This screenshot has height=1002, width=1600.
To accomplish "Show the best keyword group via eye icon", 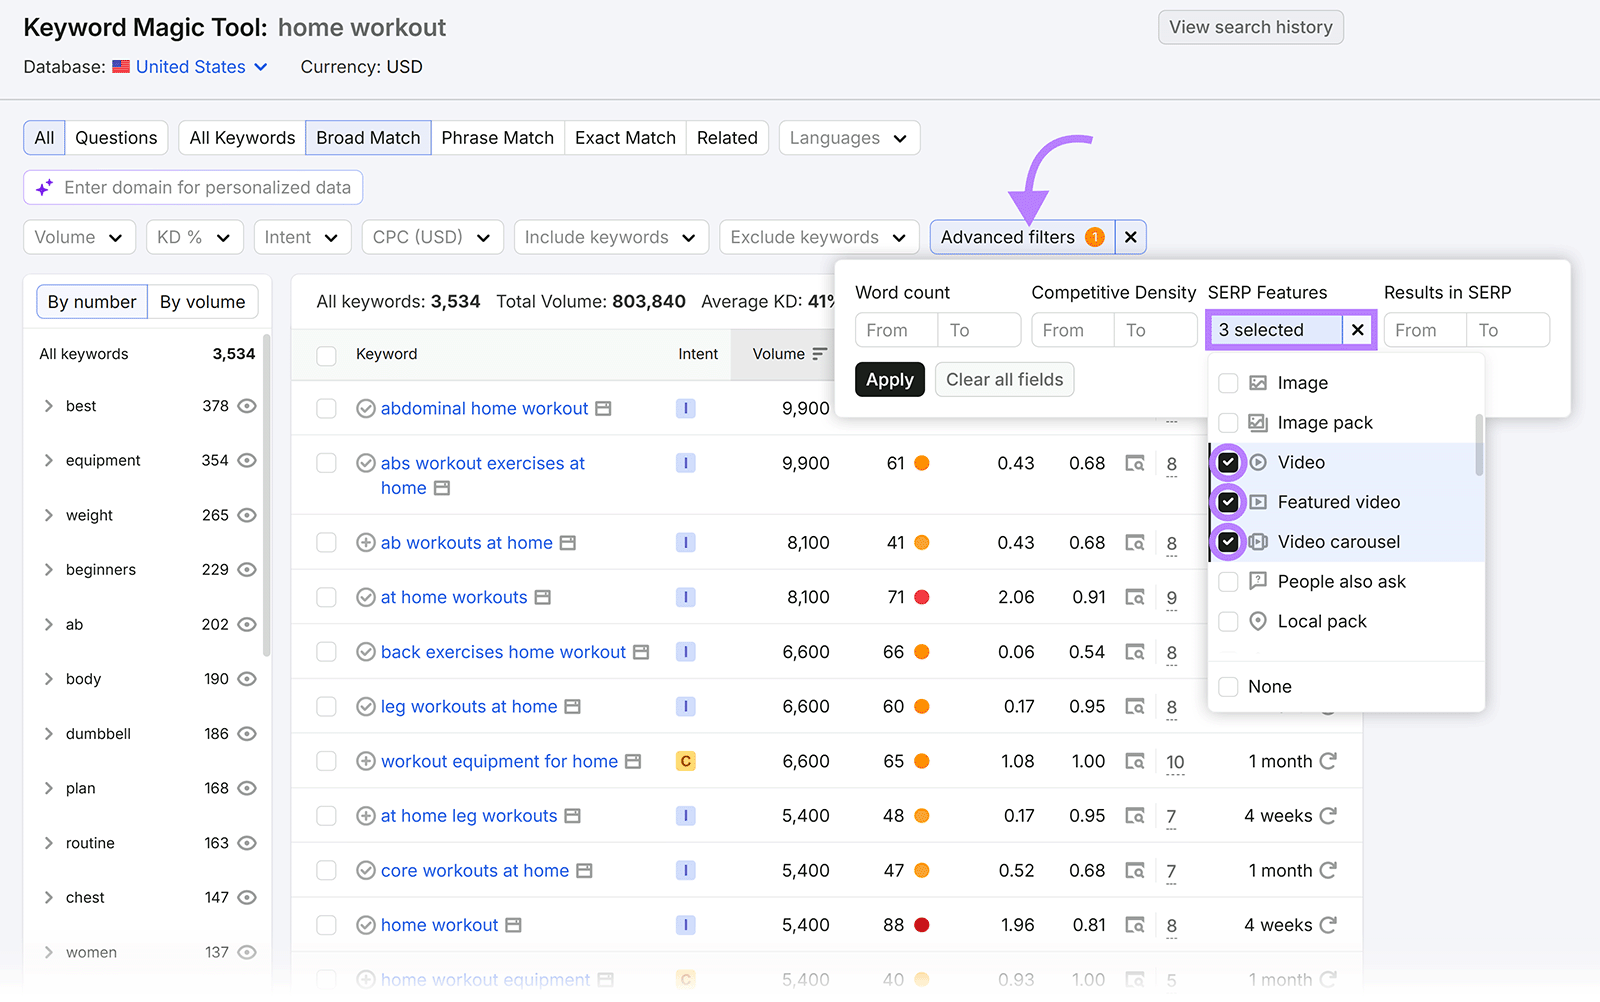I will 247,406.
